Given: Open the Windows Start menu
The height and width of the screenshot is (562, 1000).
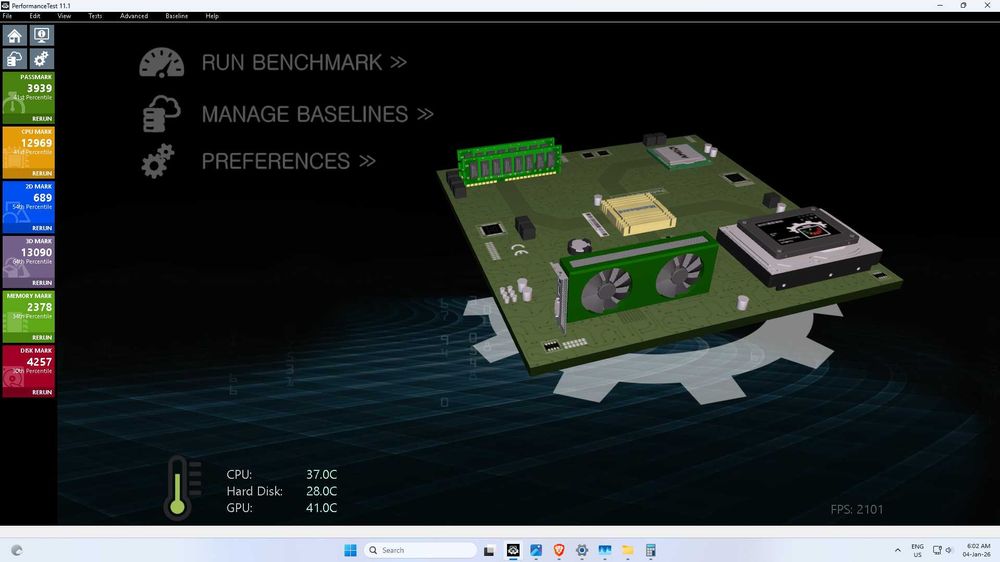Looking at the screenshot, I should click(350, 550).
